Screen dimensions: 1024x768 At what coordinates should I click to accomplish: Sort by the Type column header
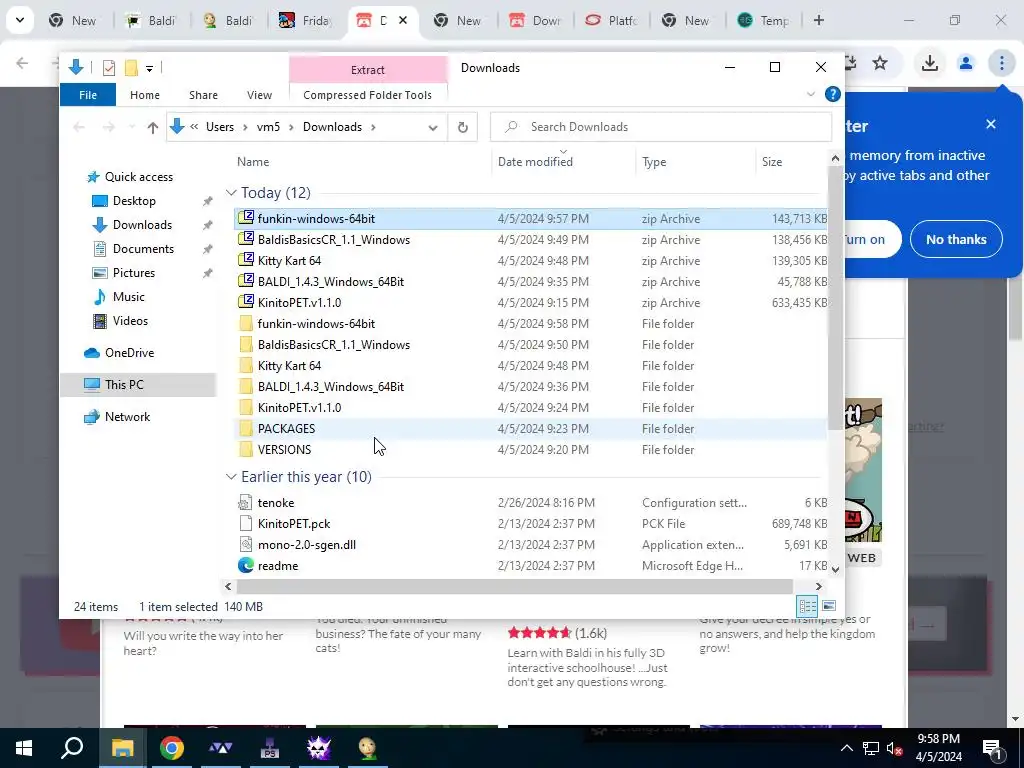(654, 161)
